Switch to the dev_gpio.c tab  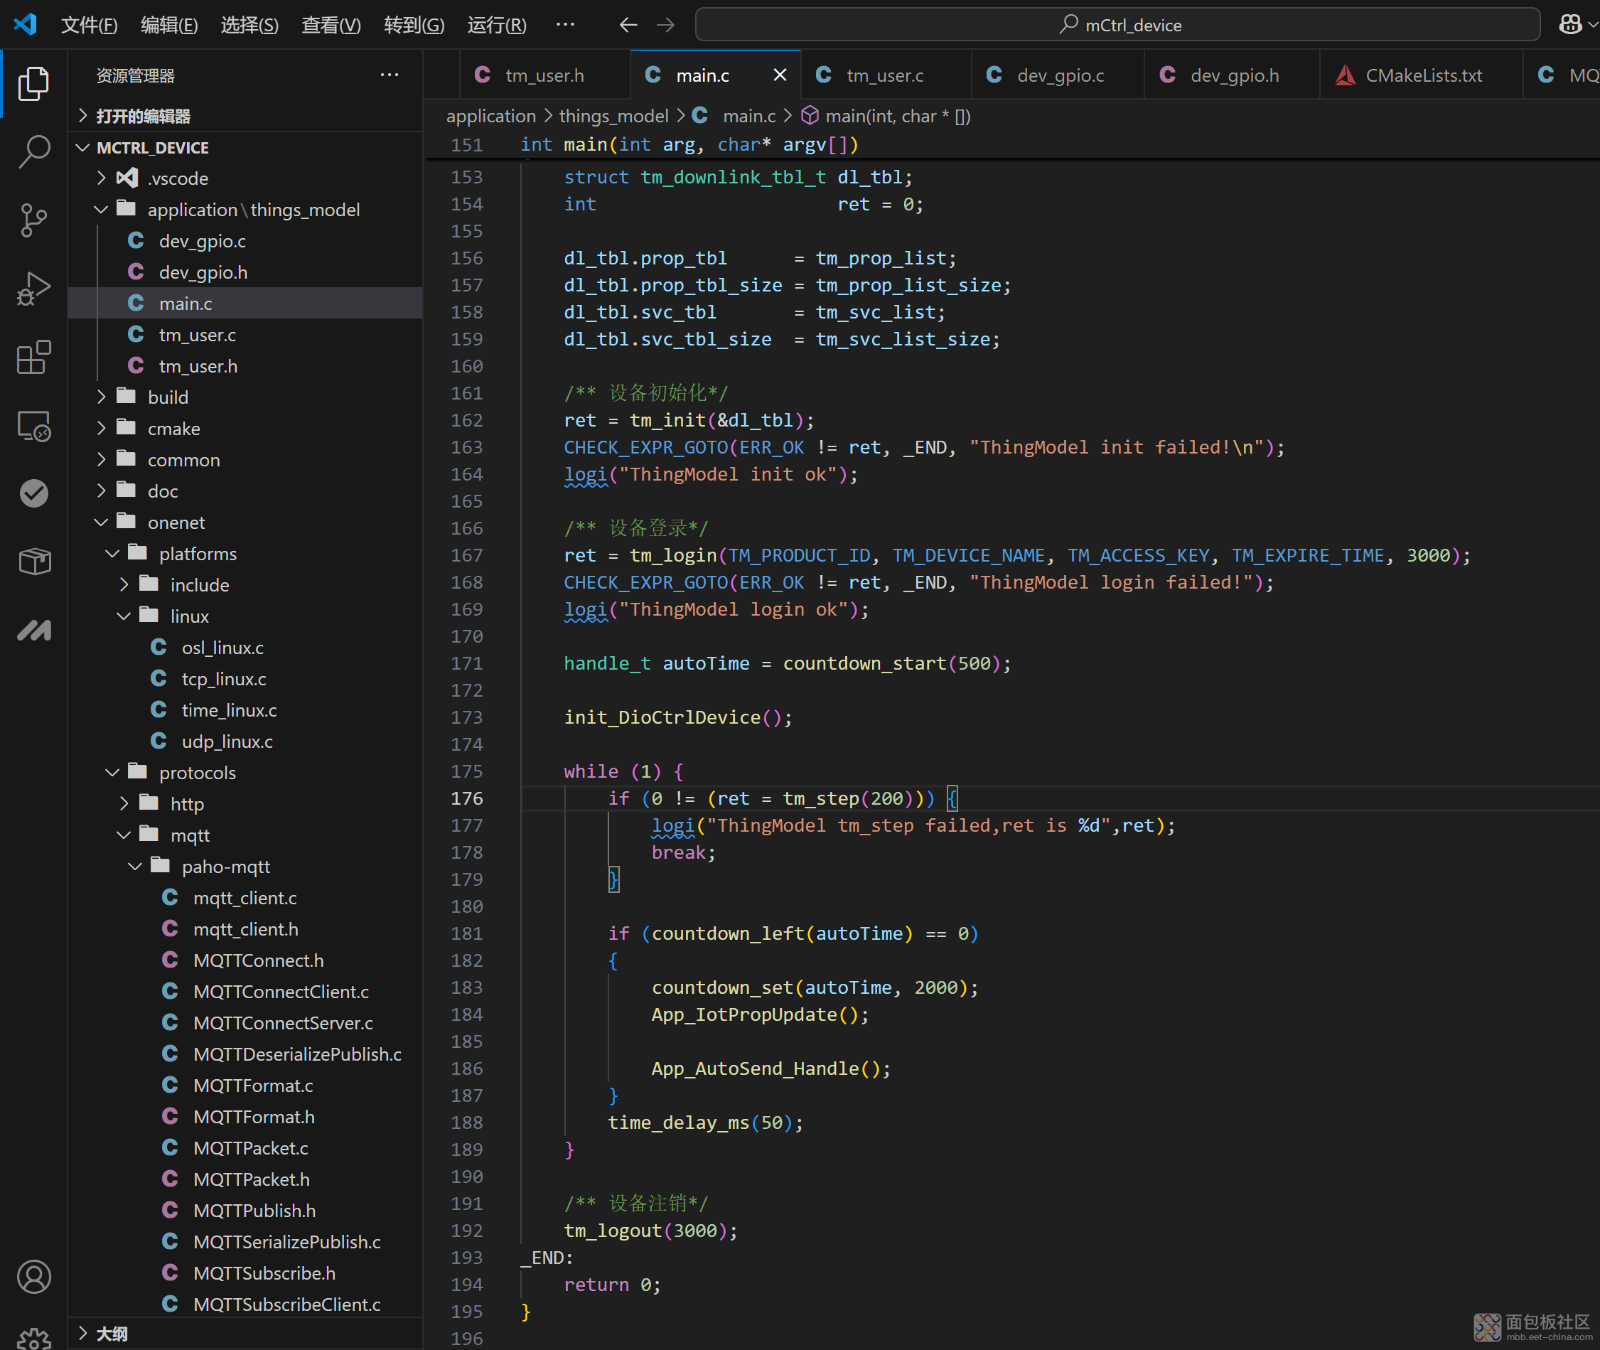click(1059, 75)
